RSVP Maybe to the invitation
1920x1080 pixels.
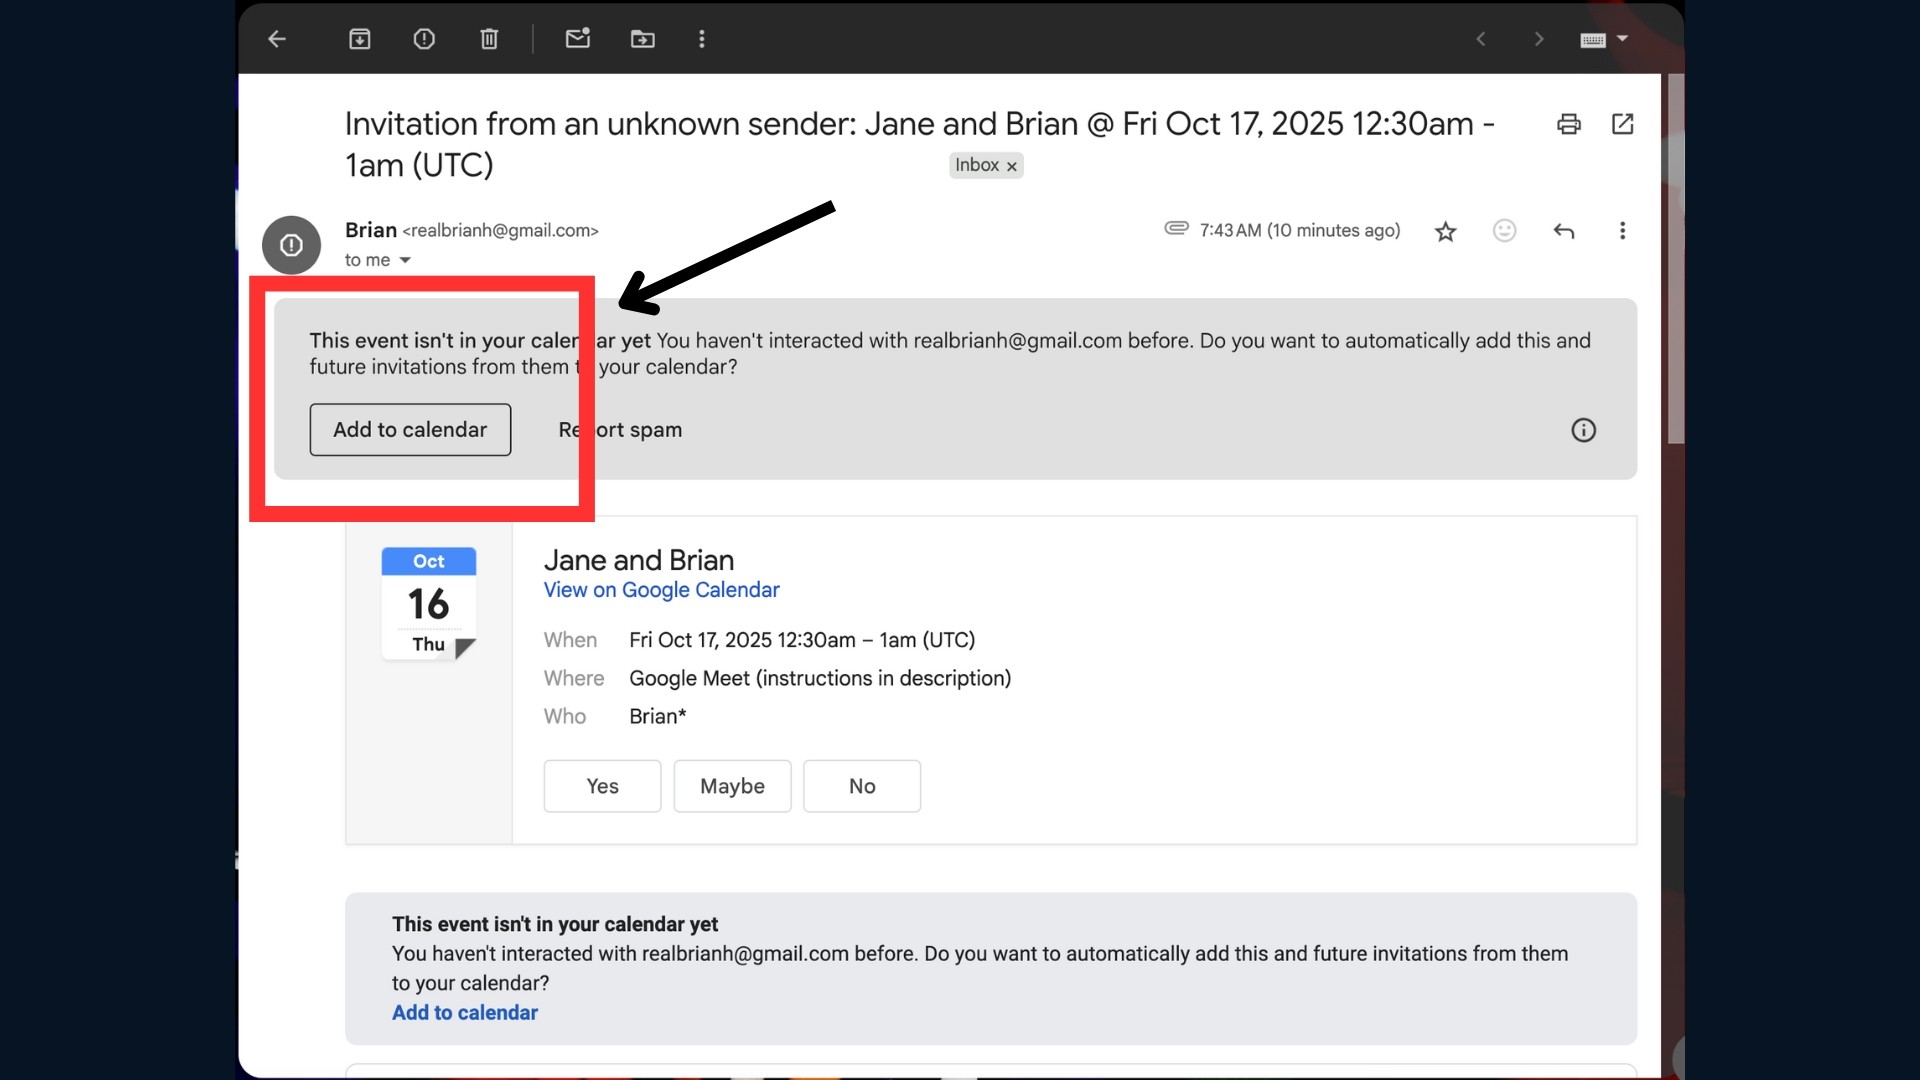click(732, 786)
